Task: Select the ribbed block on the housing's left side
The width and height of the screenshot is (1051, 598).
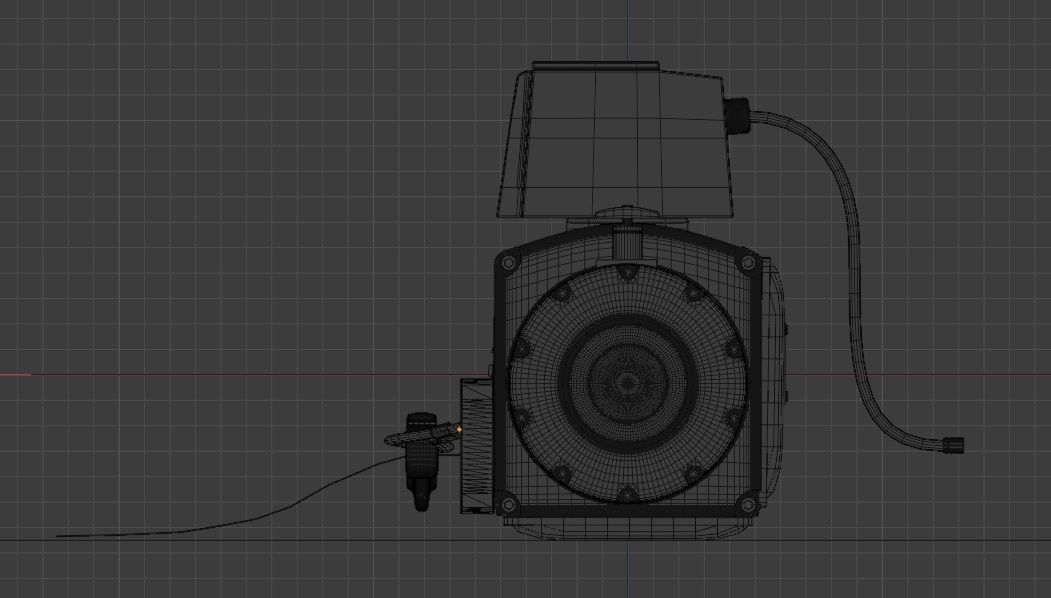Action: coord(477,446)
